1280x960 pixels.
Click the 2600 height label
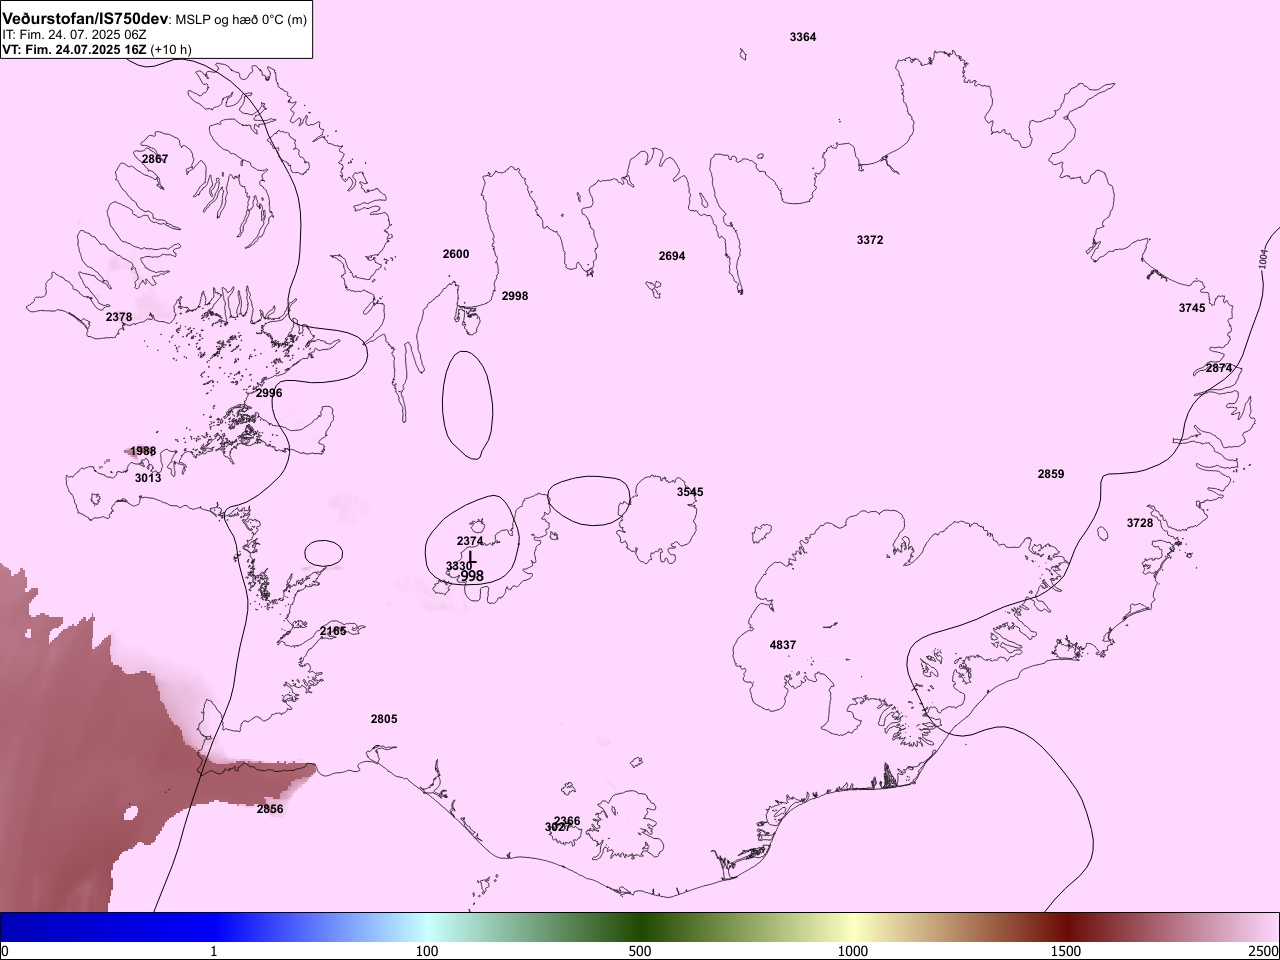coord(456,254)
